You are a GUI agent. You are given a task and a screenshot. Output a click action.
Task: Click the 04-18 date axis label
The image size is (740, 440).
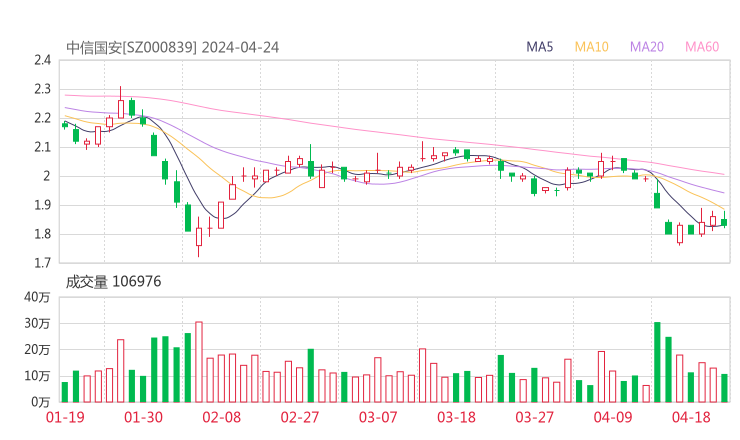[x=691, y=417]
